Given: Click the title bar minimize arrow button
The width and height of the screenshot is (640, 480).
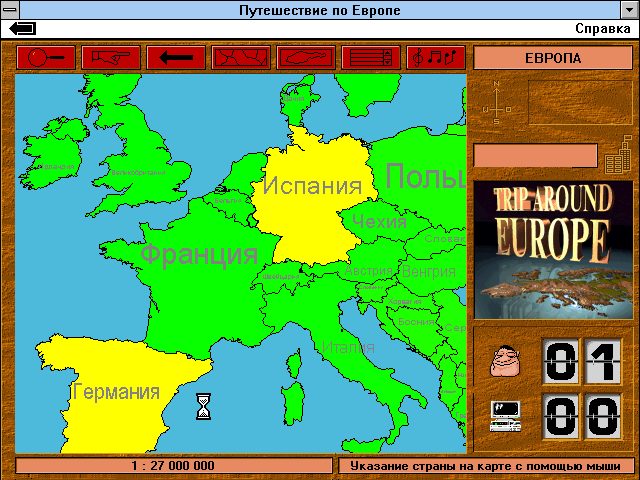Looking at the screenshot, I should (630, 10).
